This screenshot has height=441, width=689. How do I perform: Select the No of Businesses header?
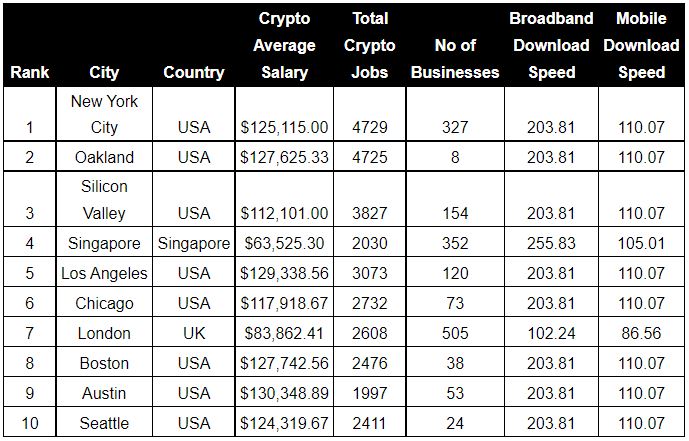454,58
